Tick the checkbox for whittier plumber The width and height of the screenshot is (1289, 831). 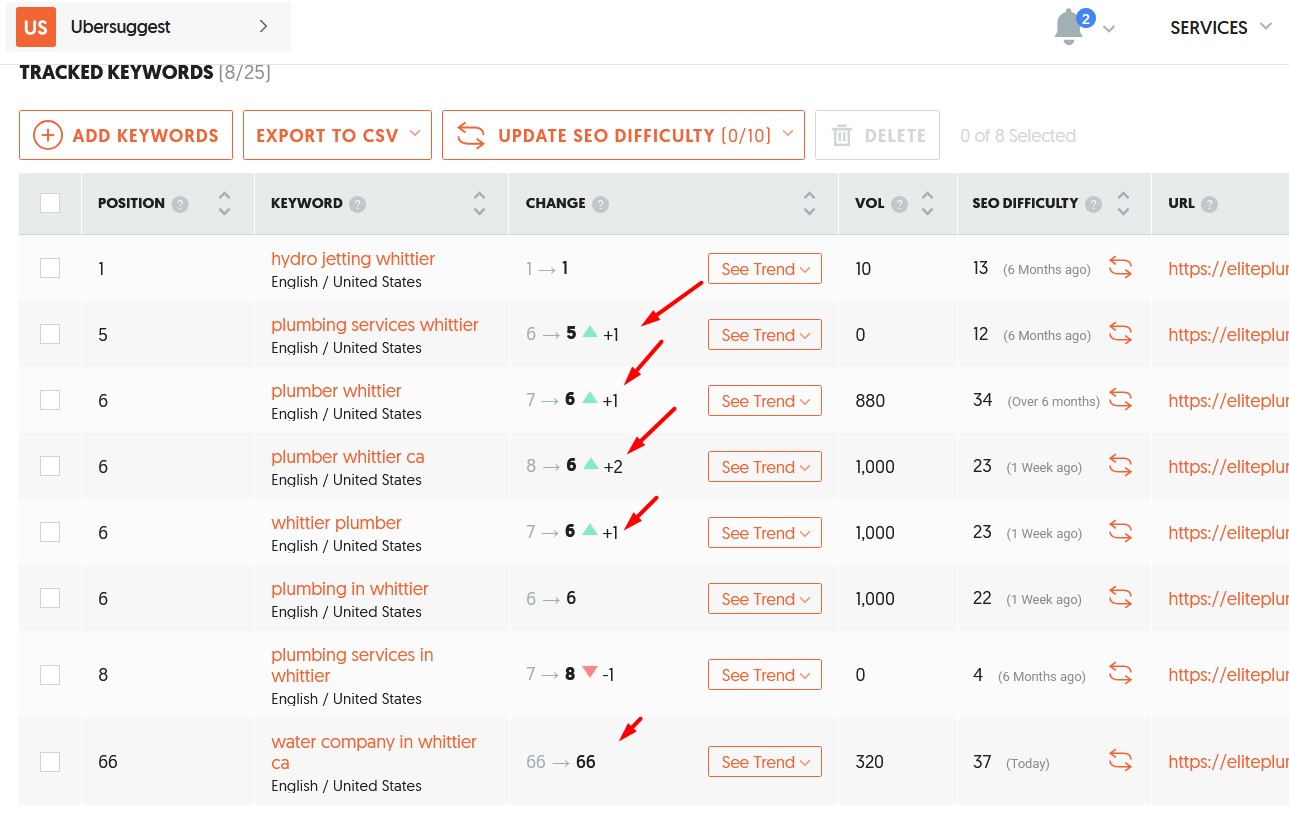pyautogui.click(x=50, y=532)
